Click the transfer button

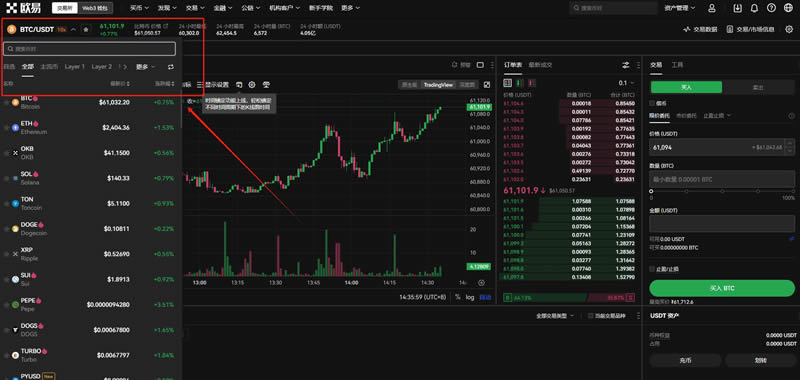760,361
